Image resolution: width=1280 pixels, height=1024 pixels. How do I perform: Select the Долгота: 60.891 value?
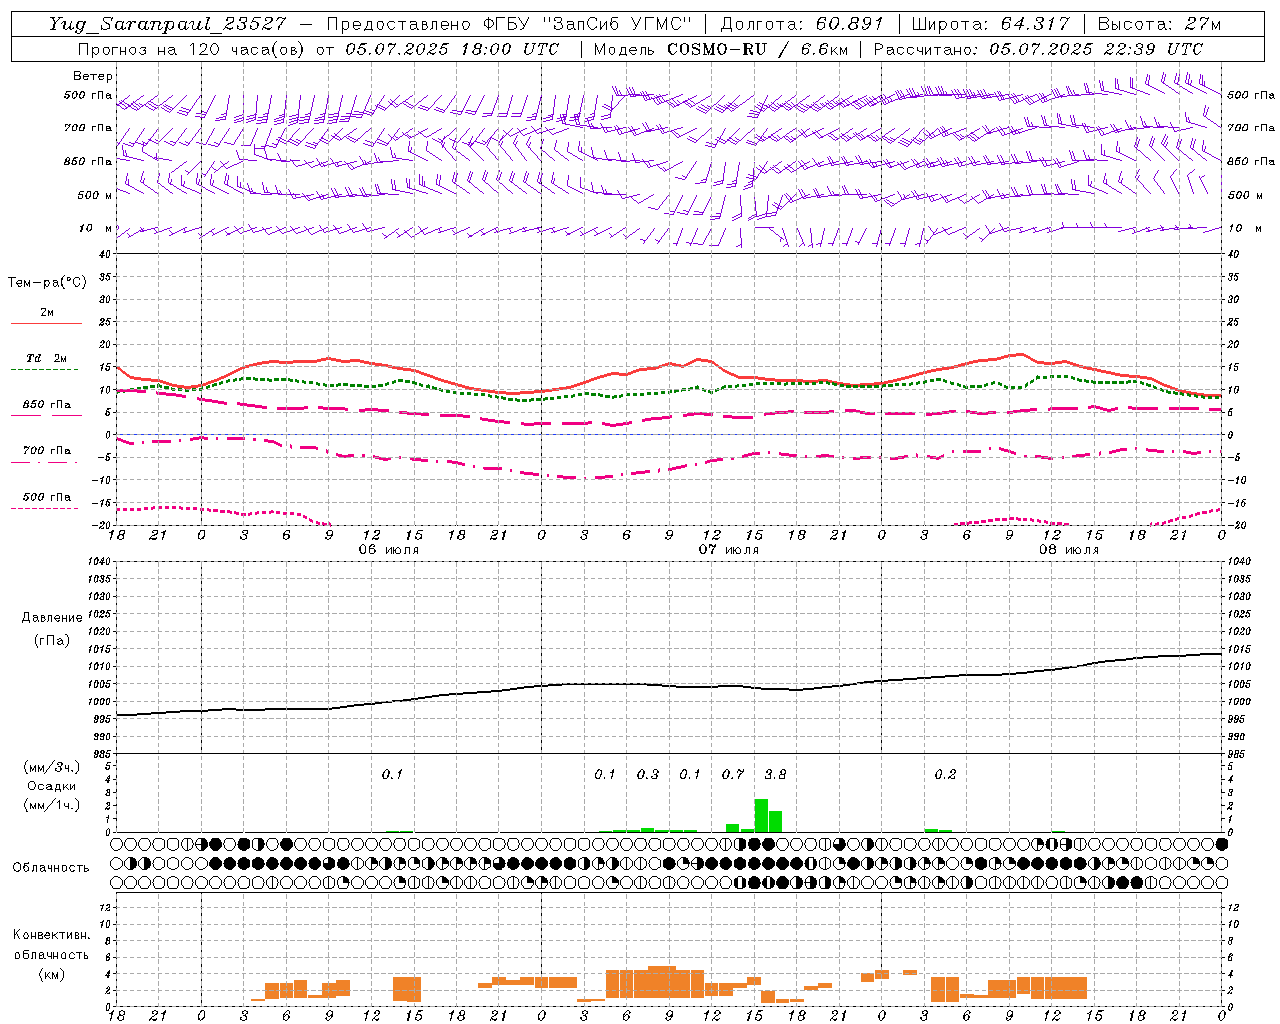(x=802, y=24)
